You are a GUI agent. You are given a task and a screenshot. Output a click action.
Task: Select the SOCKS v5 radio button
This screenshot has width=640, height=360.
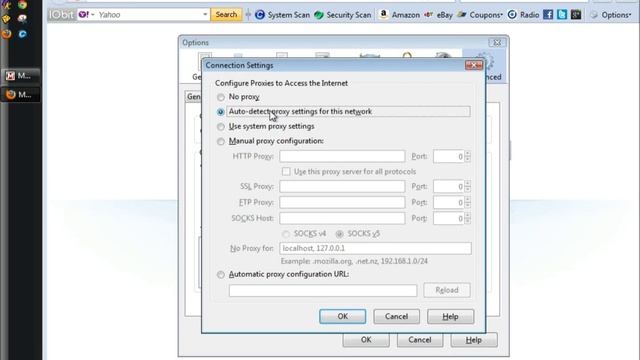(x=339, y=234)
